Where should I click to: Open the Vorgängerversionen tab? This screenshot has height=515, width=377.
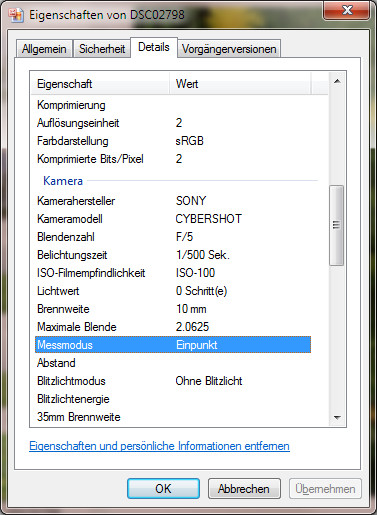pos(229,49)
